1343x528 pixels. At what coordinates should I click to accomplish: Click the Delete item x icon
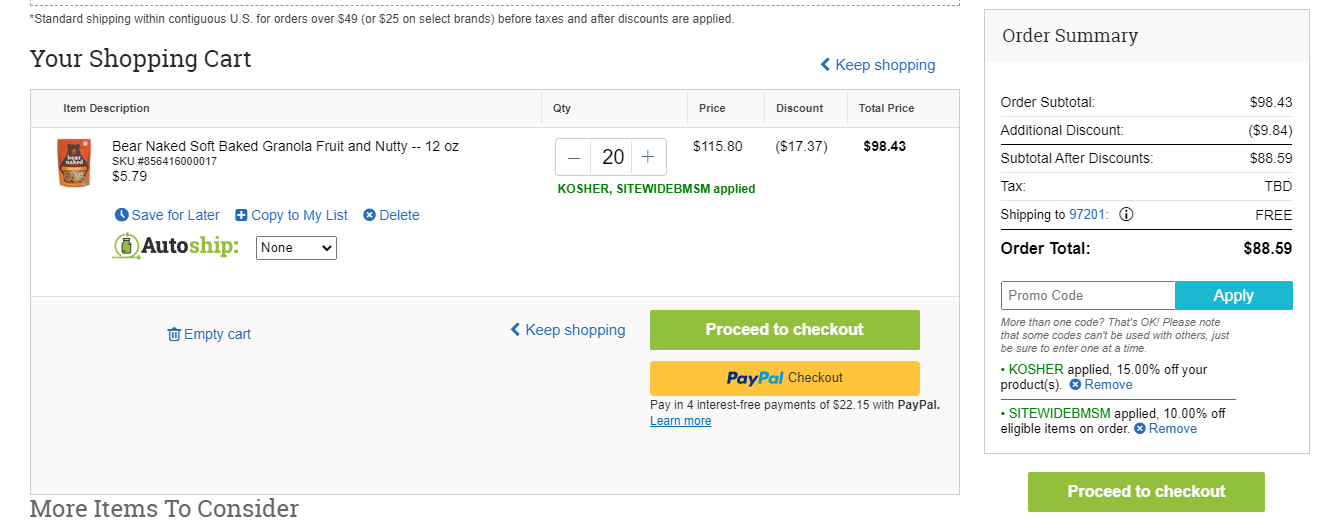(x=369, y=215)
